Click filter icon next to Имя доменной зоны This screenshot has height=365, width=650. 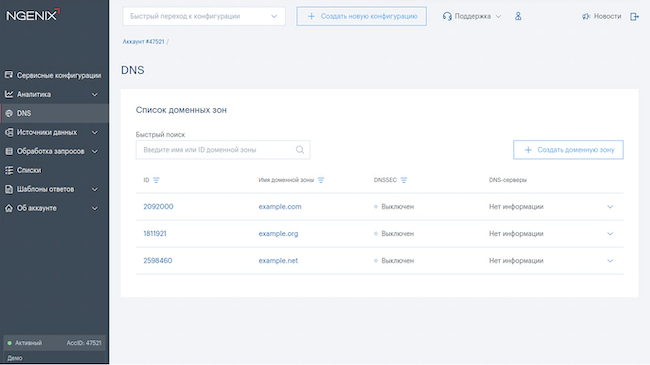(x=321, y=180)
